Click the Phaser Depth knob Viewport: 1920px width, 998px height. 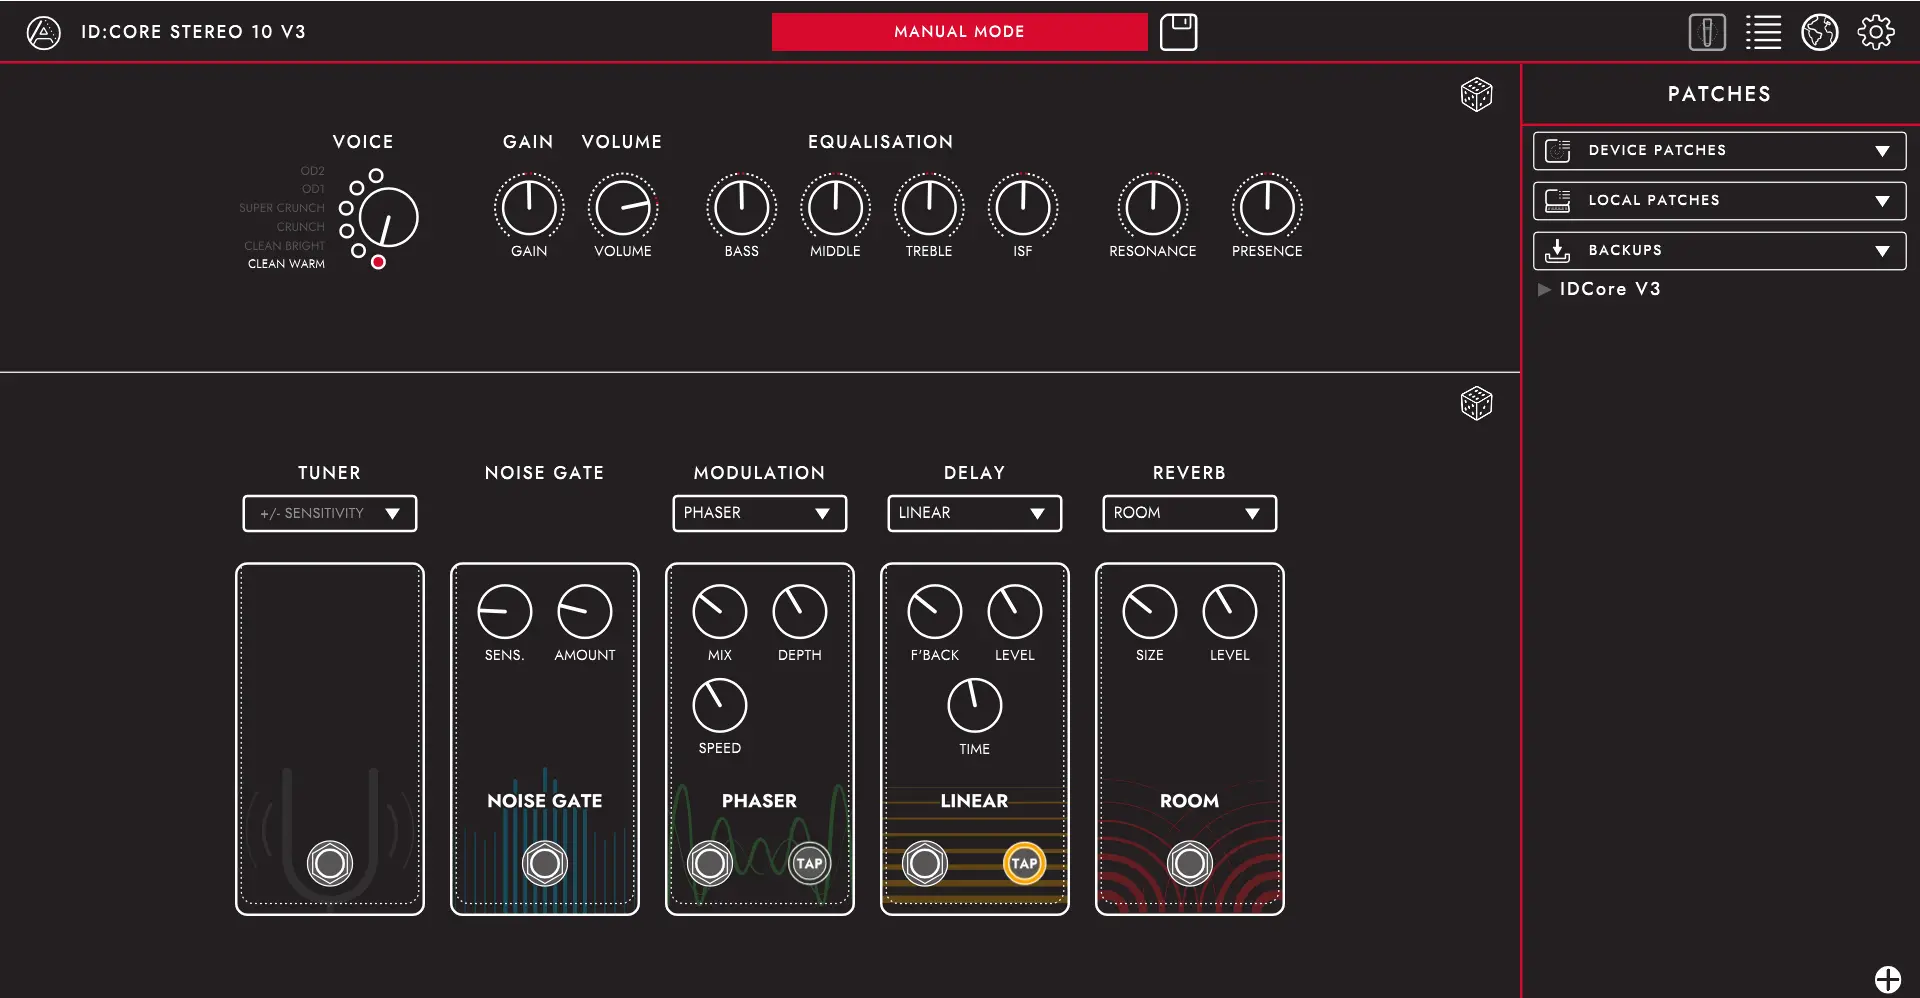pos(800,612)
